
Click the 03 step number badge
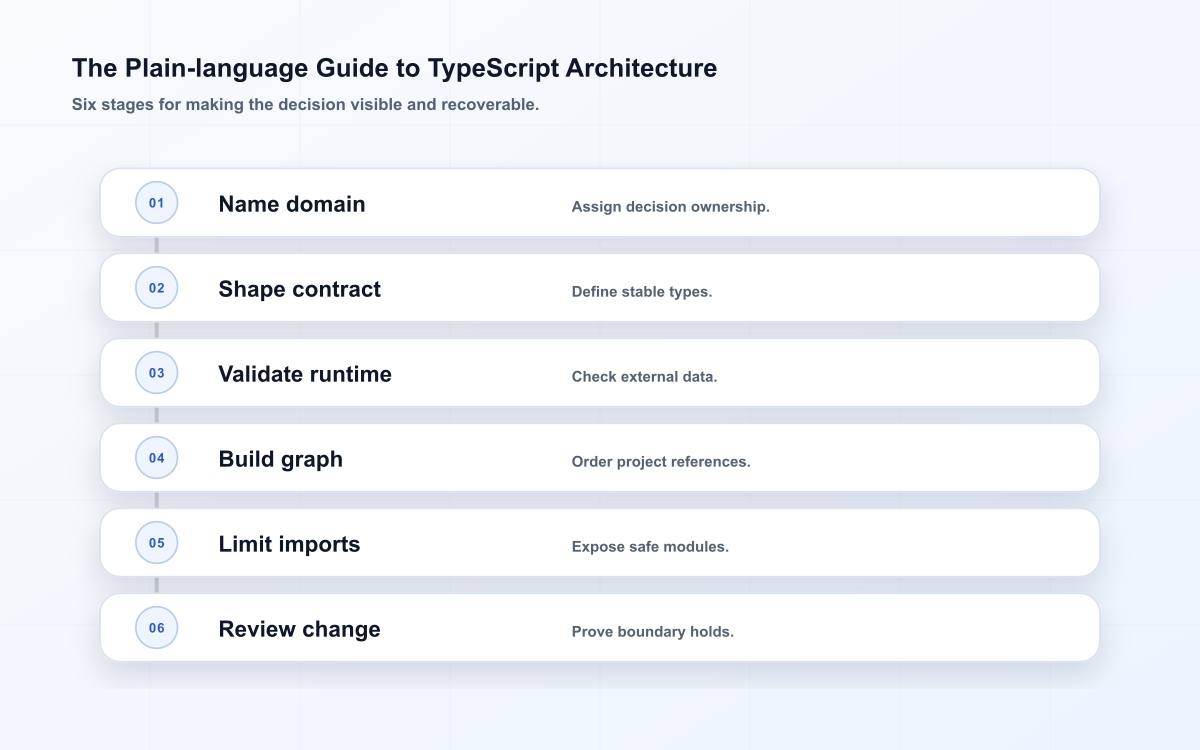point(156,373)
